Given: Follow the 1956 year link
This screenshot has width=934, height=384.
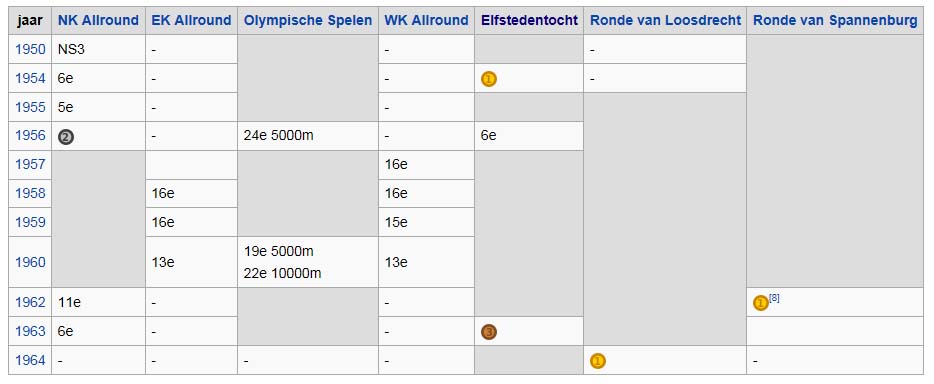Looking at the screenshot, I should tap(30, 136).
